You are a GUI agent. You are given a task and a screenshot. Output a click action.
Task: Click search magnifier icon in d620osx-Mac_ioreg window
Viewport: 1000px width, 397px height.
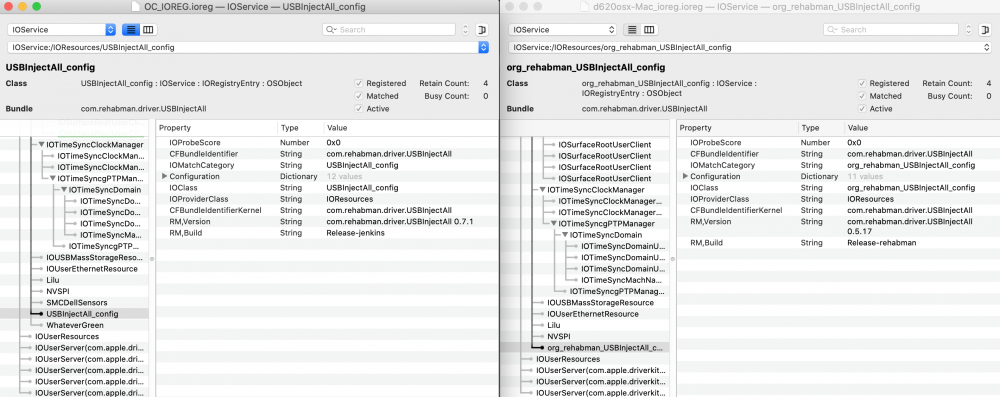(832, 30)
